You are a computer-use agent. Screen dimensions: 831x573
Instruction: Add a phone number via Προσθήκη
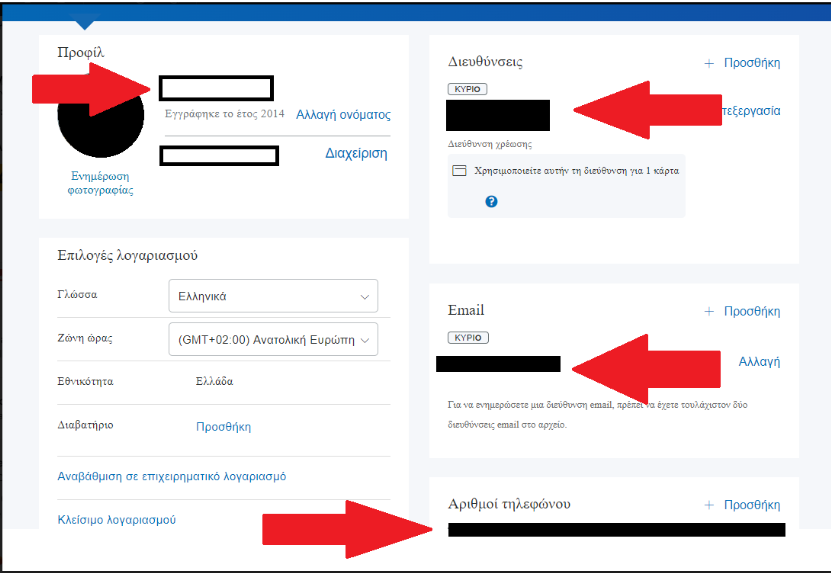(x=742, y=505)
